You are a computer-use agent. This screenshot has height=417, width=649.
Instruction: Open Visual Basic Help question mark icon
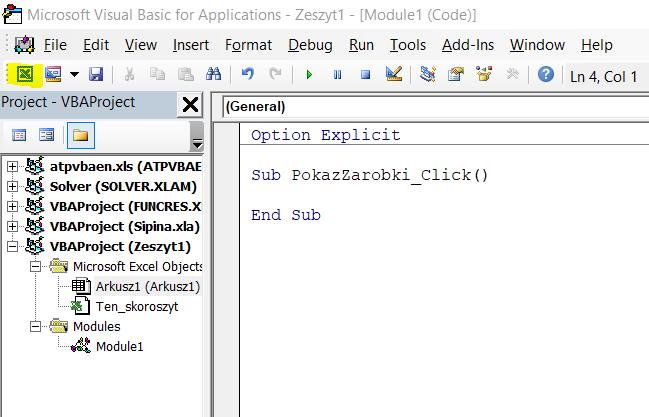pos(546,75)
